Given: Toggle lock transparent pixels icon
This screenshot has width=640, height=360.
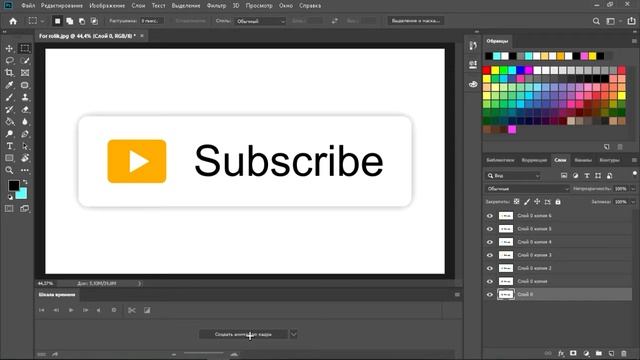Looking at the screenshot, I should click(517, 202).
